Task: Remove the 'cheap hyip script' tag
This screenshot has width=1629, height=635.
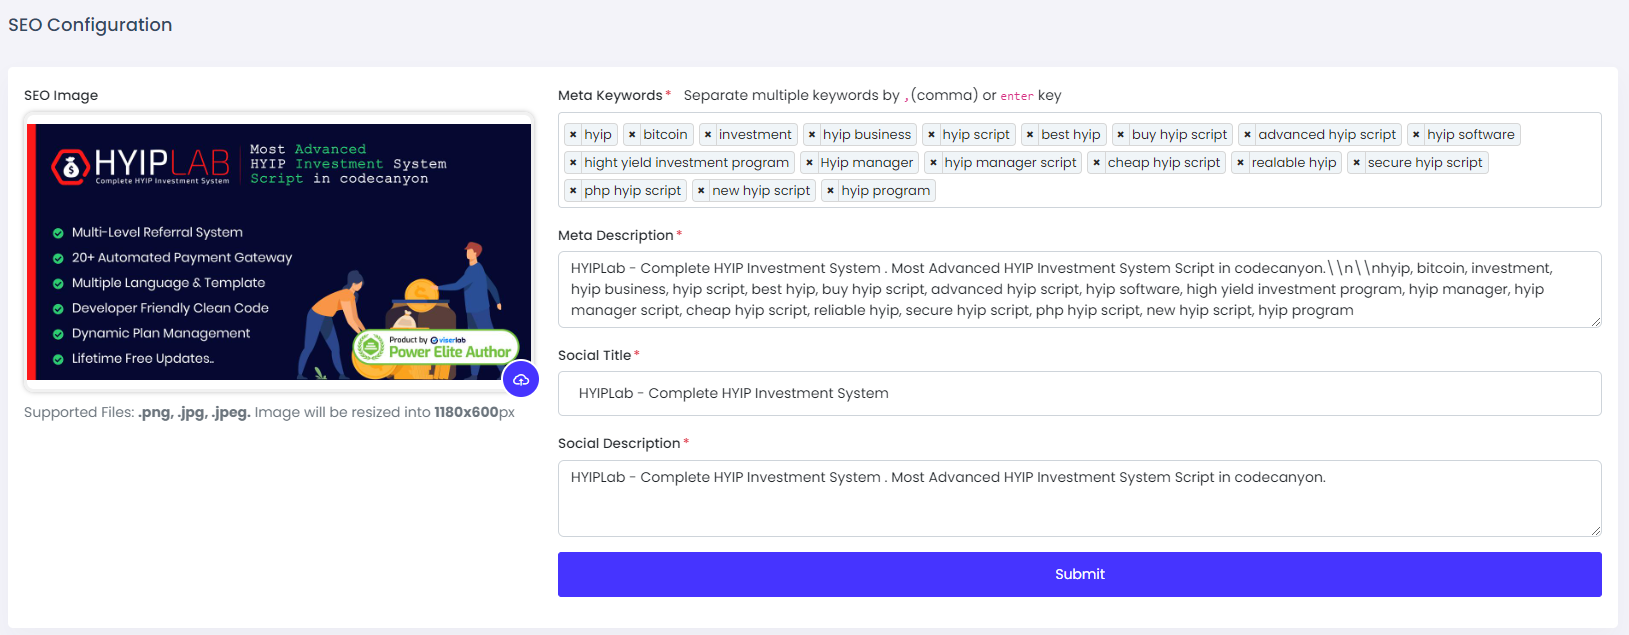Action: click(x=1097, y=163)
